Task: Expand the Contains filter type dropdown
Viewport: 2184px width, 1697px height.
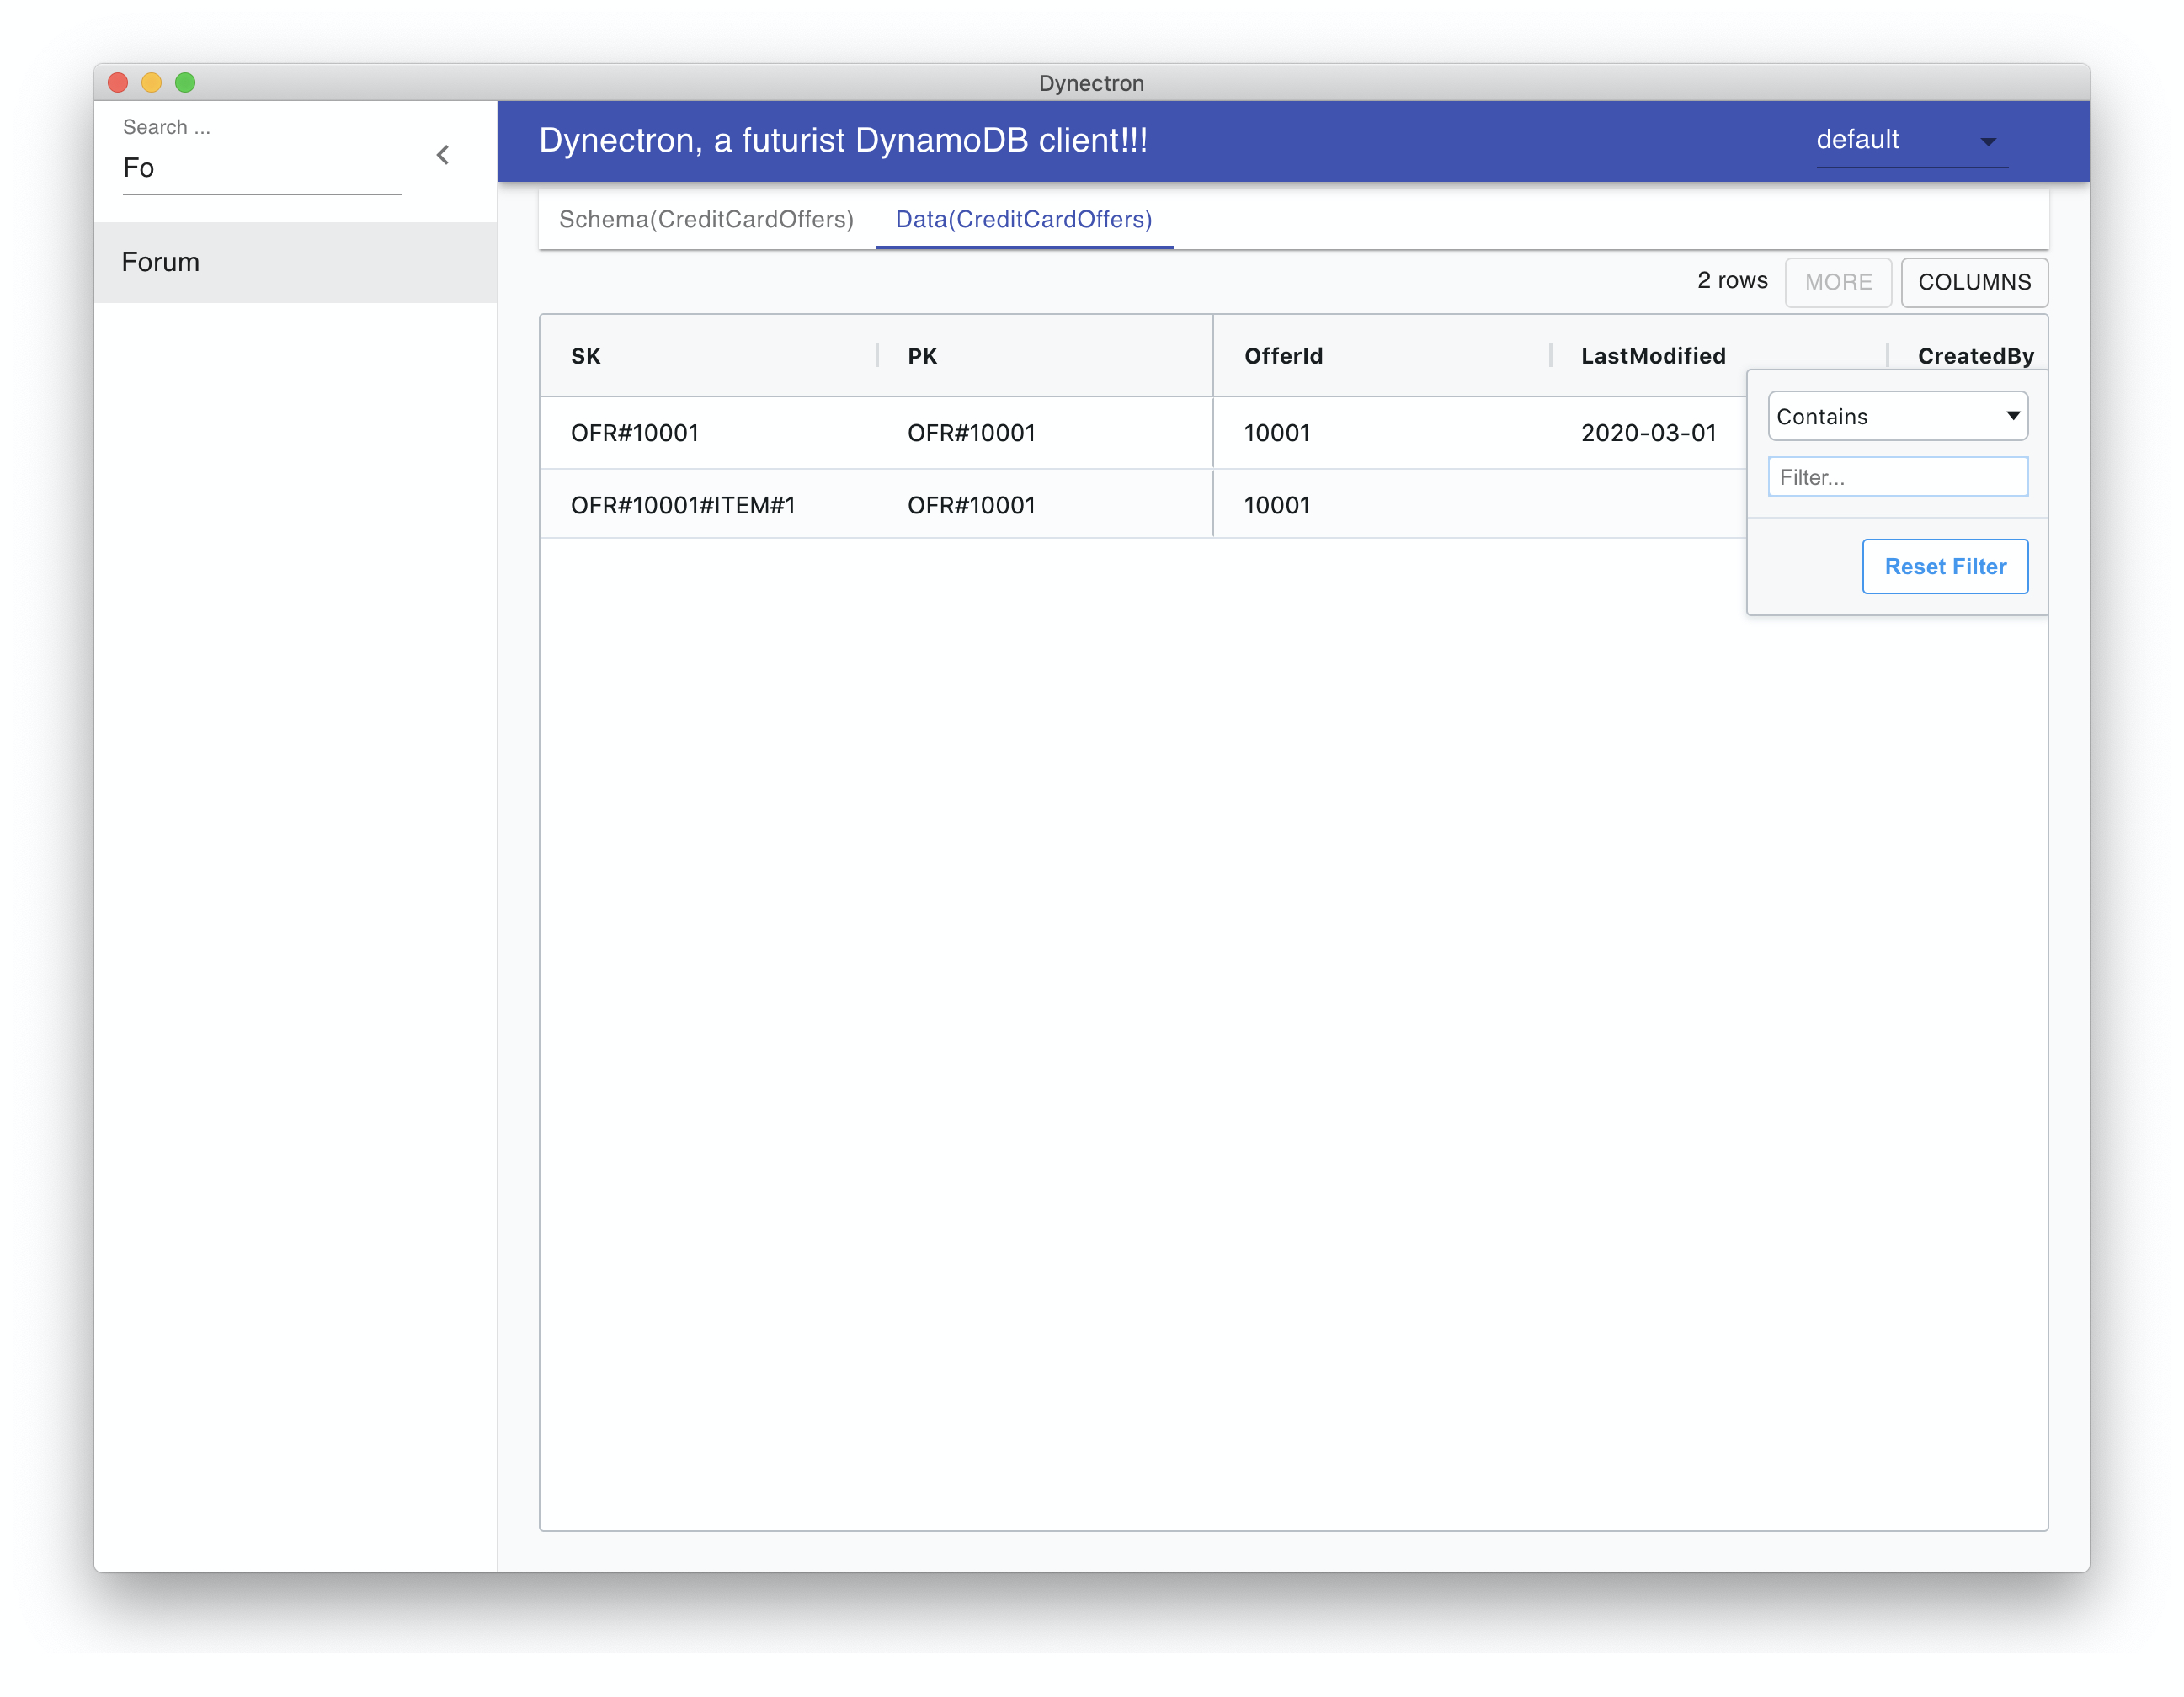Action: [1896, 416]
